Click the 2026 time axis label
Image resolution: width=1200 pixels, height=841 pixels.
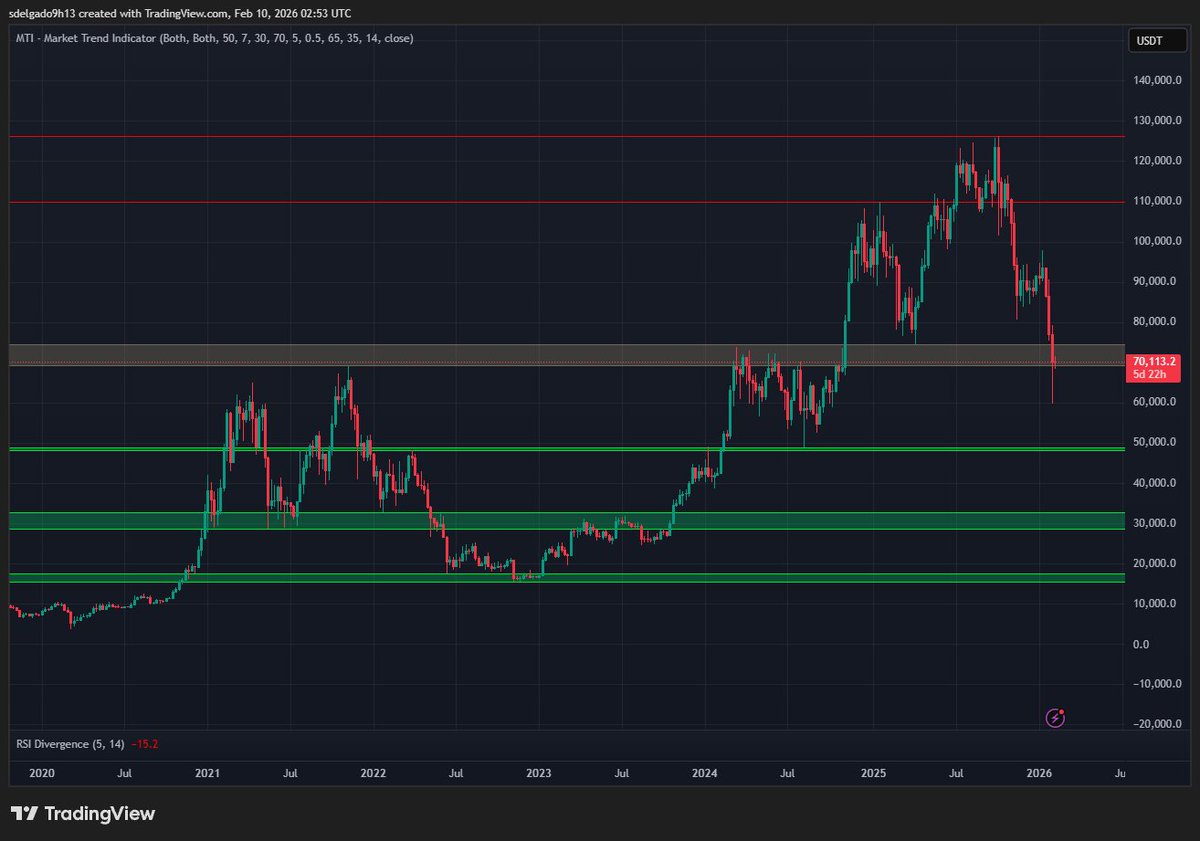coord(1039,773)
